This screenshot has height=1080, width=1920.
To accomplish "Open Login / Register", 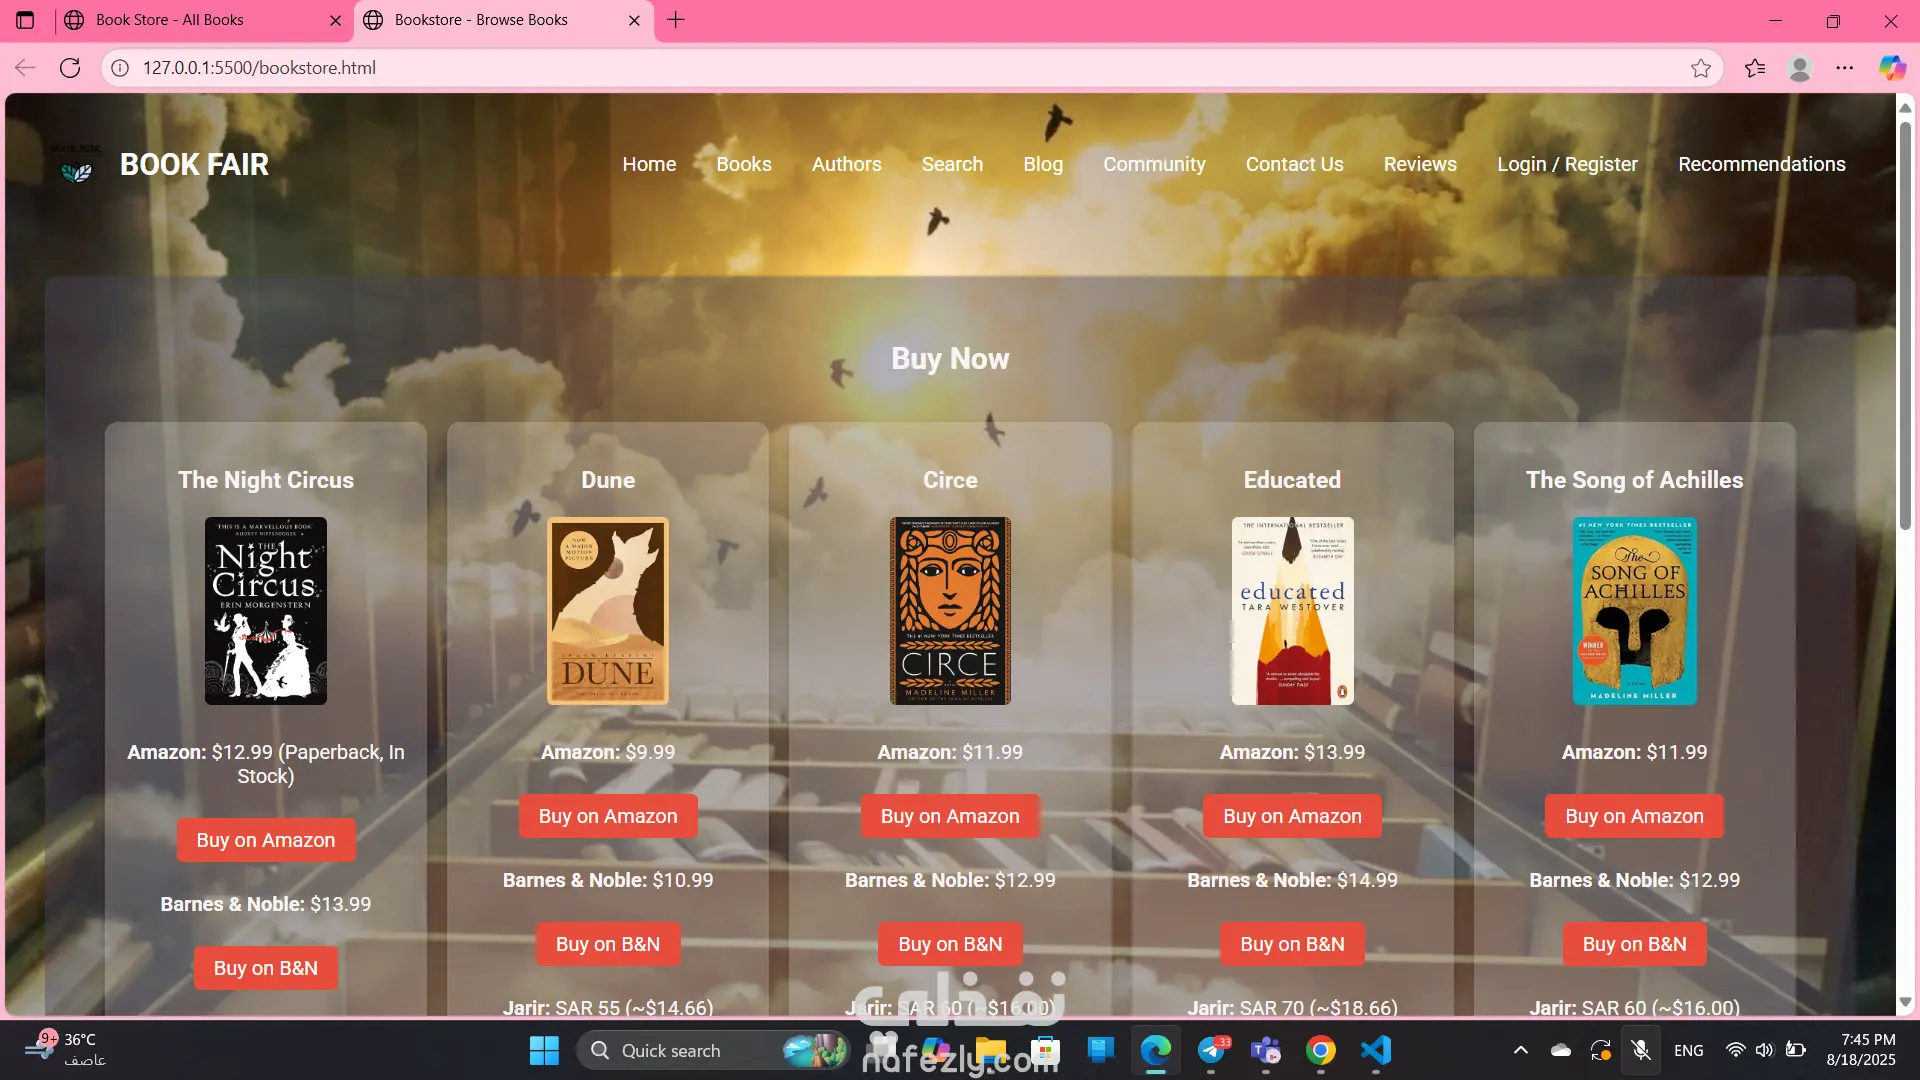I will (x=1567, y=164).
